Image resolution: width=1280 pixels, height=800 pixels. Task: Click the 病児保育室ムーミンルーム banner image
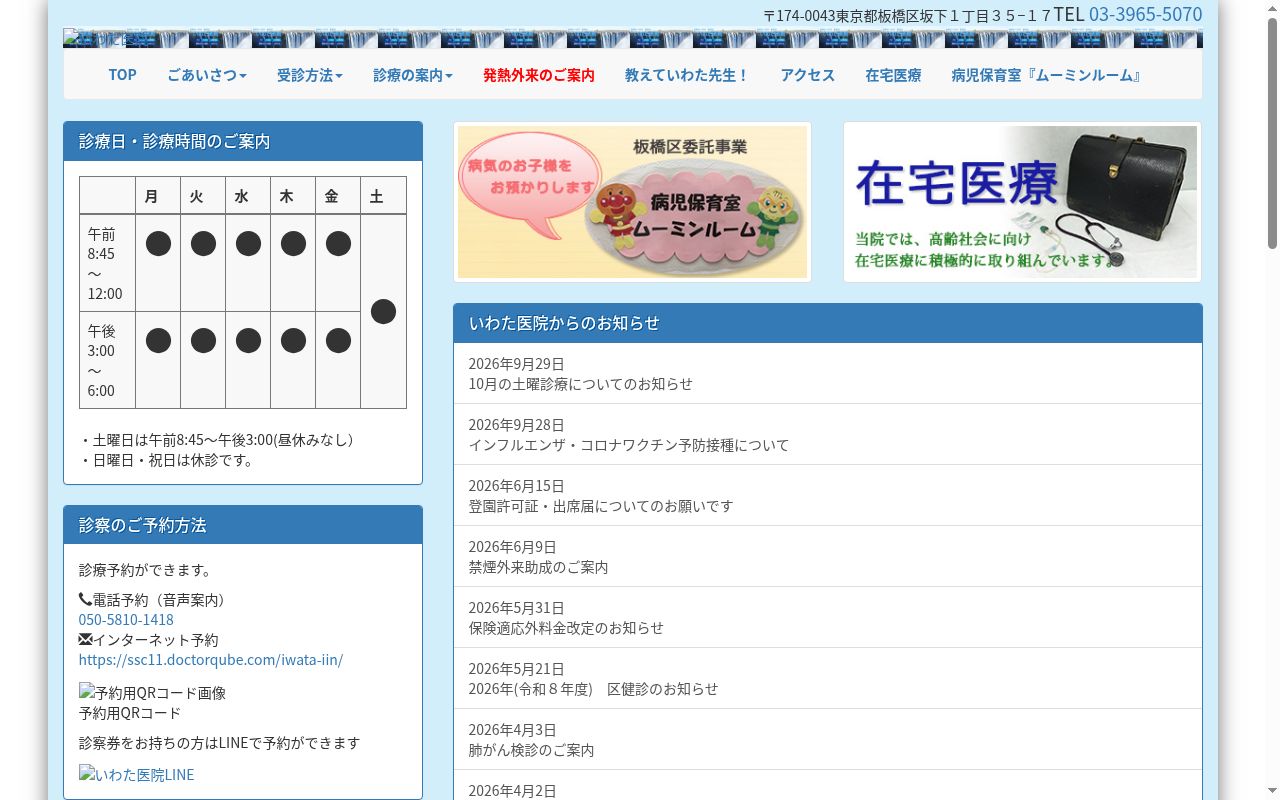(632, 202)
